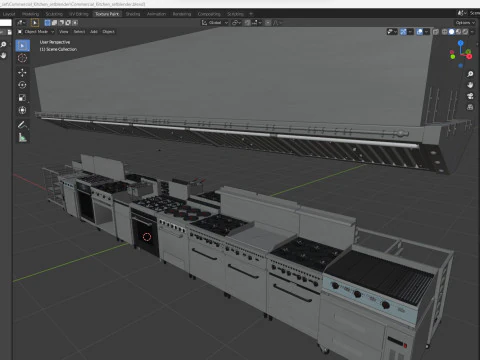Image resolution: width=480 pixels, height=360 pixels.
Task: Select the 3D Cursor tool
Action: (x=22, y=58)
